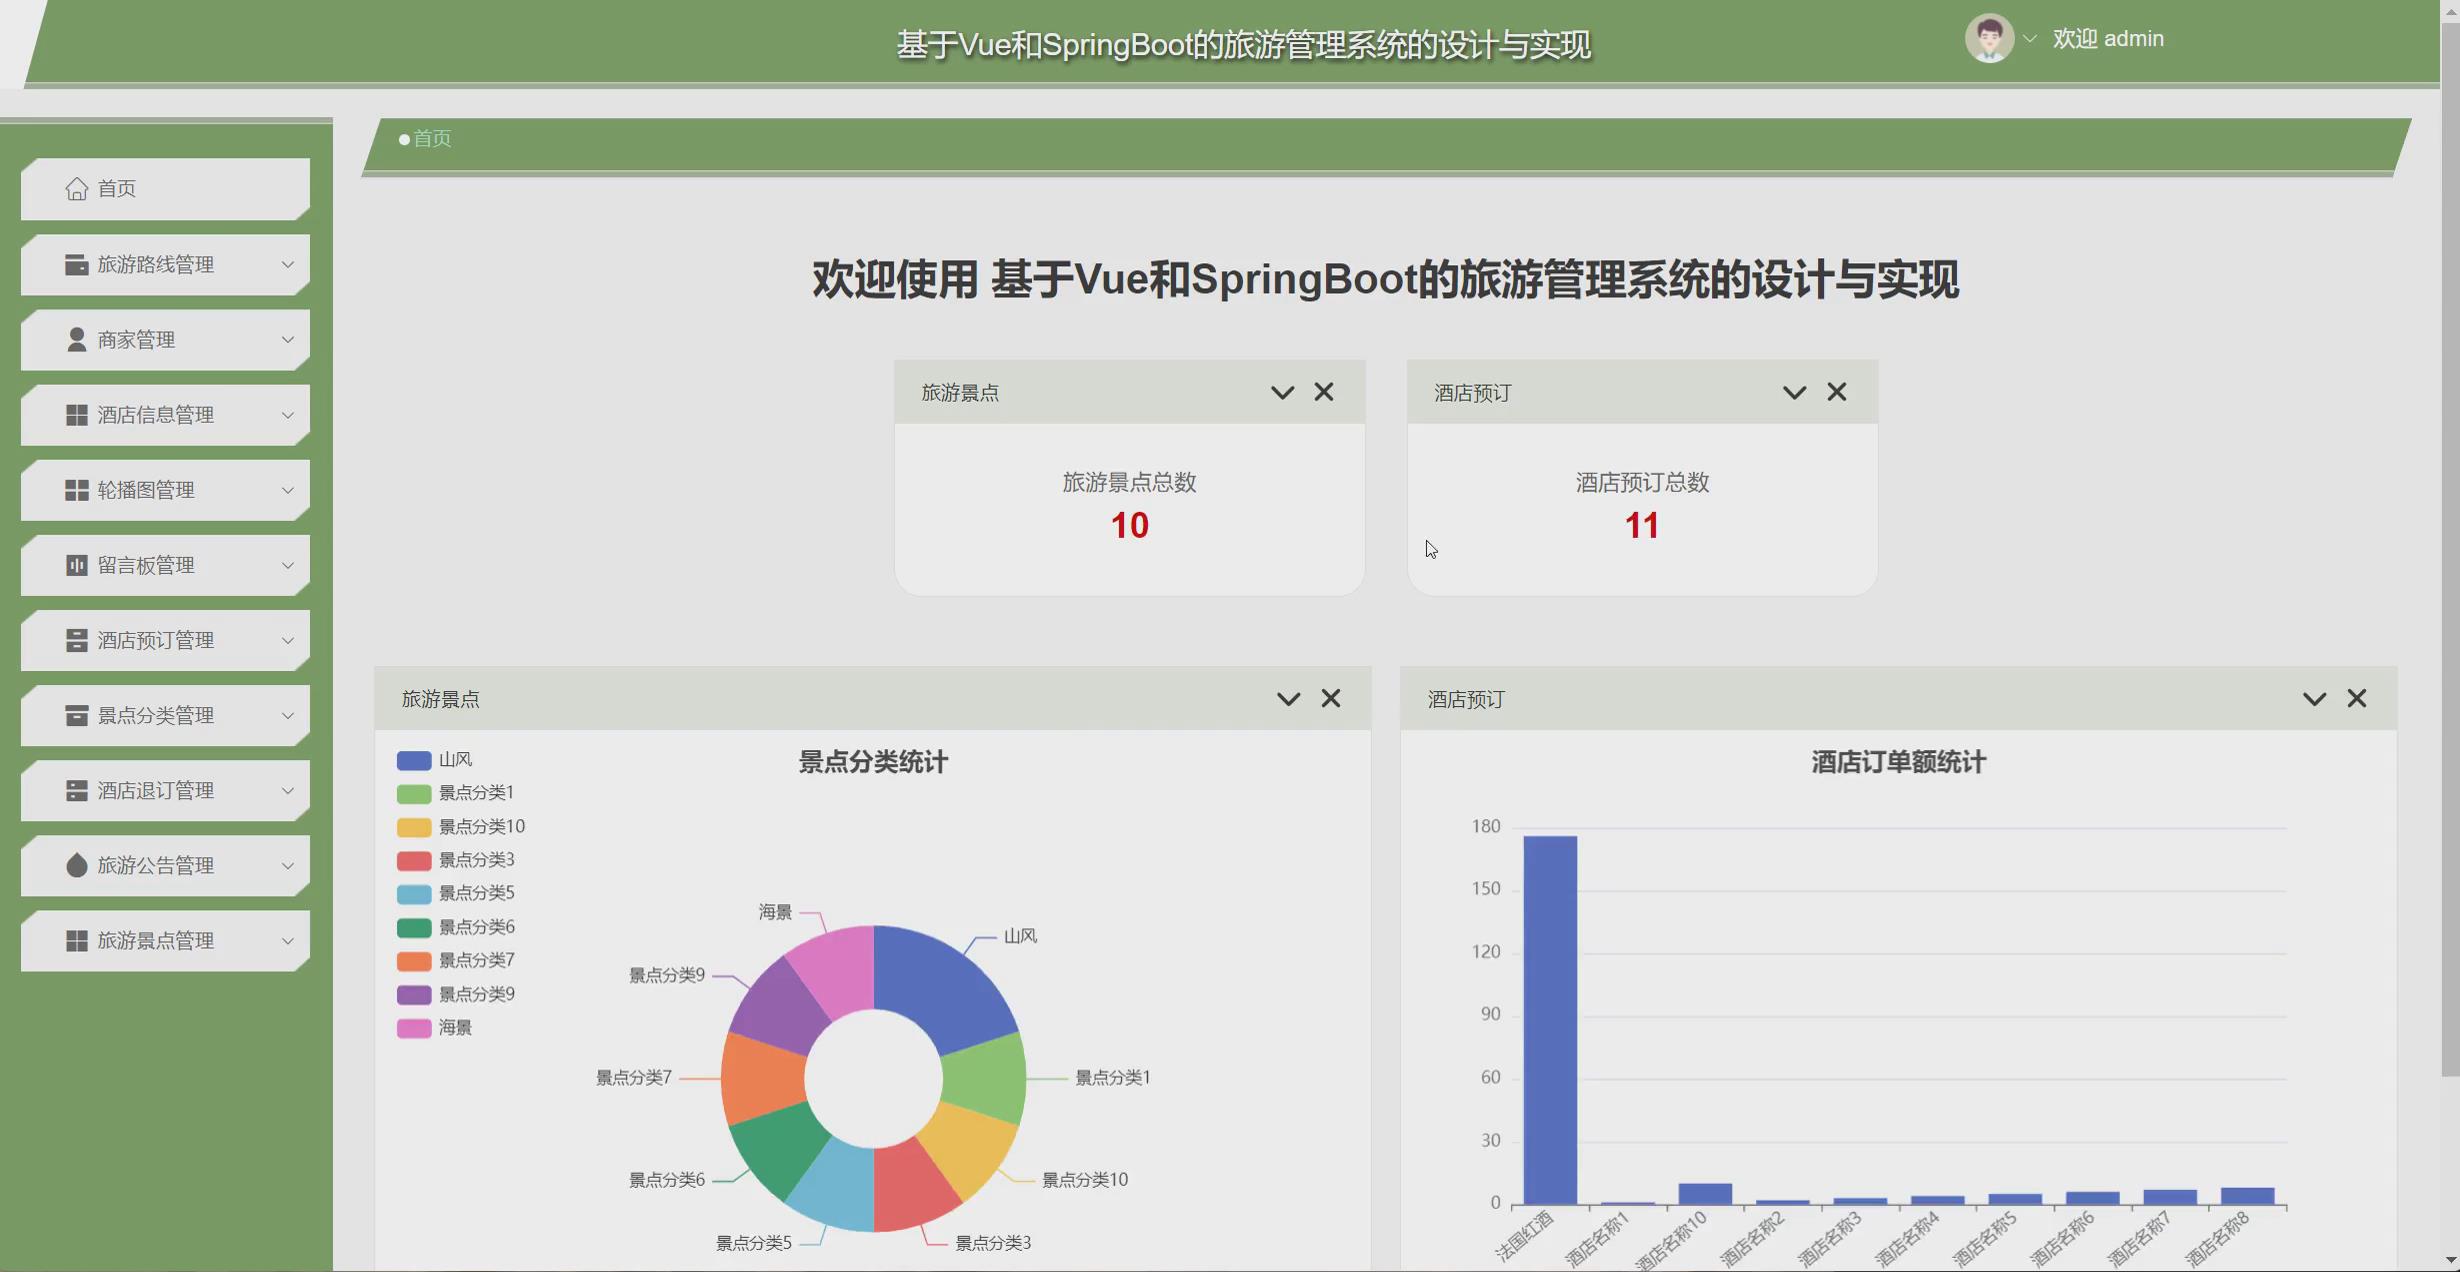Screen dimensions: 2460x1272
Task: Open the 旅游路线管理 menu label
Action: (x=156, y=264)
